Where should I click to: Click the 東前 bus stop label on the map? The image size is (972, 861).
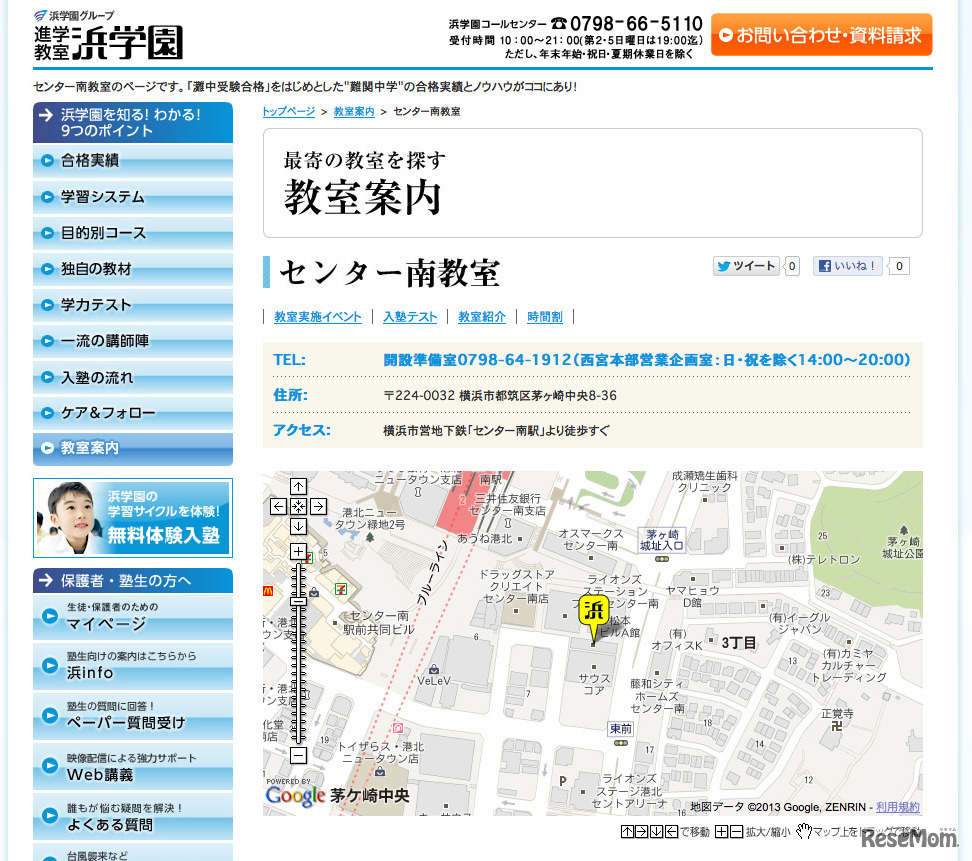tap(621, 729)
